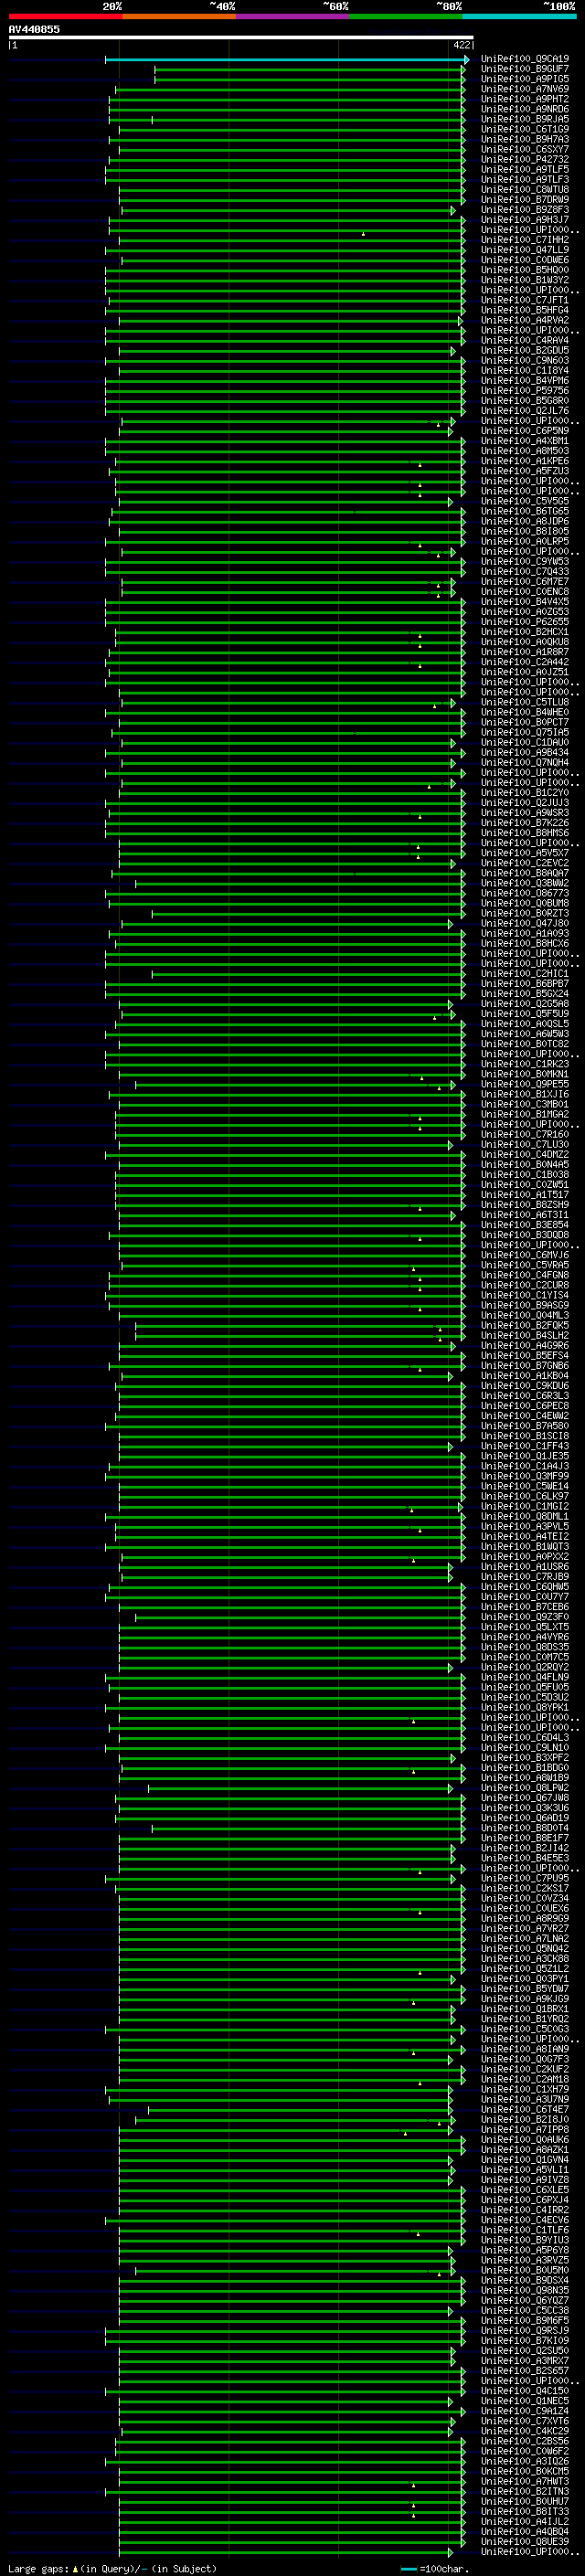Select the UniRef100_B1C2Y0 label
585x2576 pixels.
pos(525,793)
